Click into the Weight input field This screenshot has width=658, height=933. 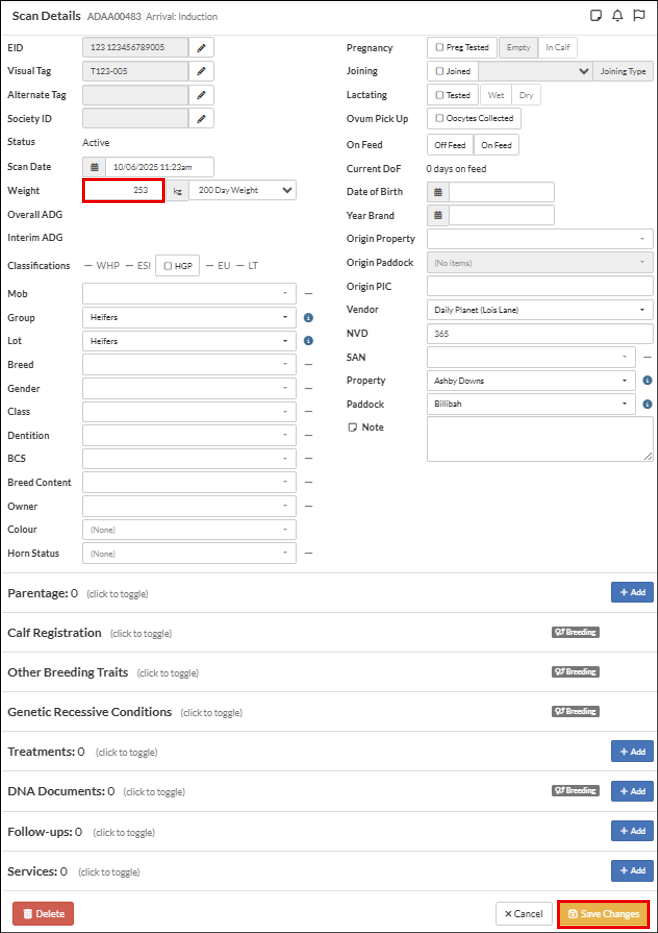[x=123, y=190]
